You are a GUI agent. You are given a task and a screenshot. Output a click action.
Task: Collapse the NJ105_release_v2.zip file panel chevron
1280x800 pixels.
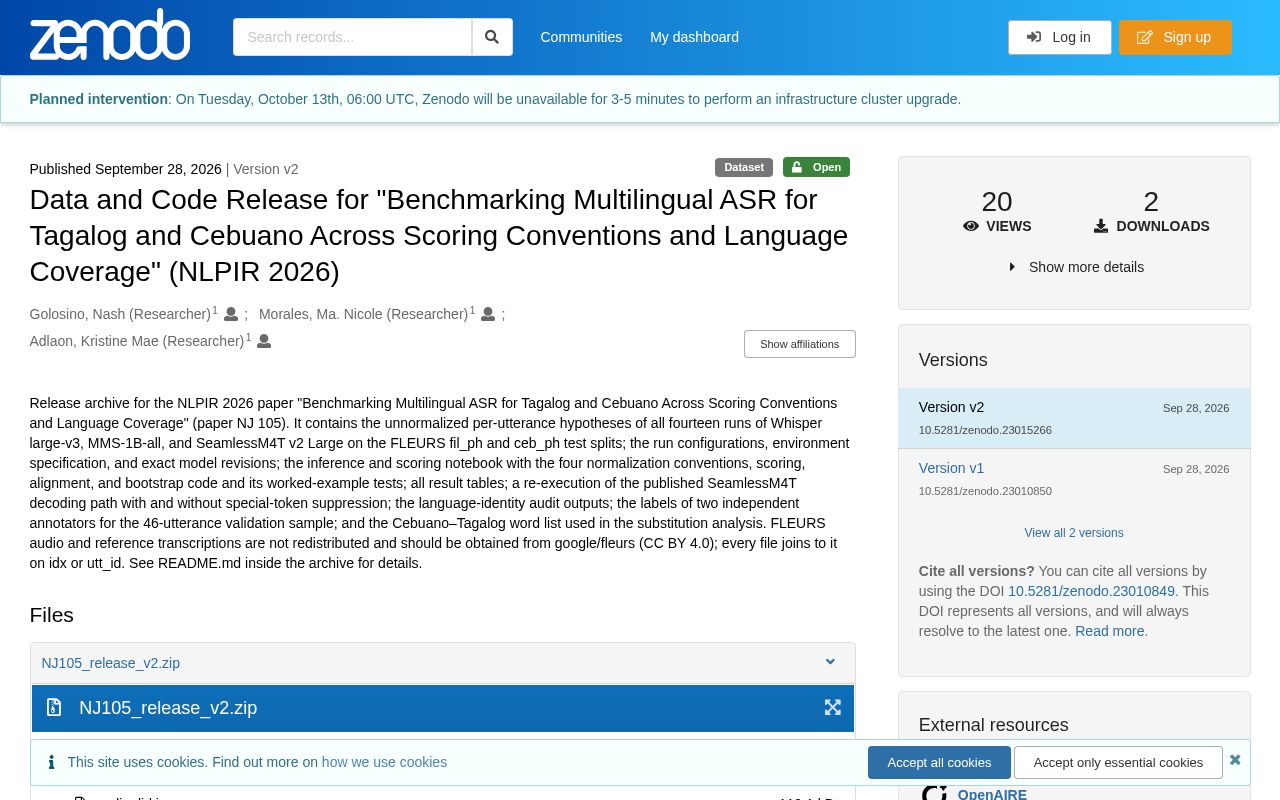[x=830, y=662]
